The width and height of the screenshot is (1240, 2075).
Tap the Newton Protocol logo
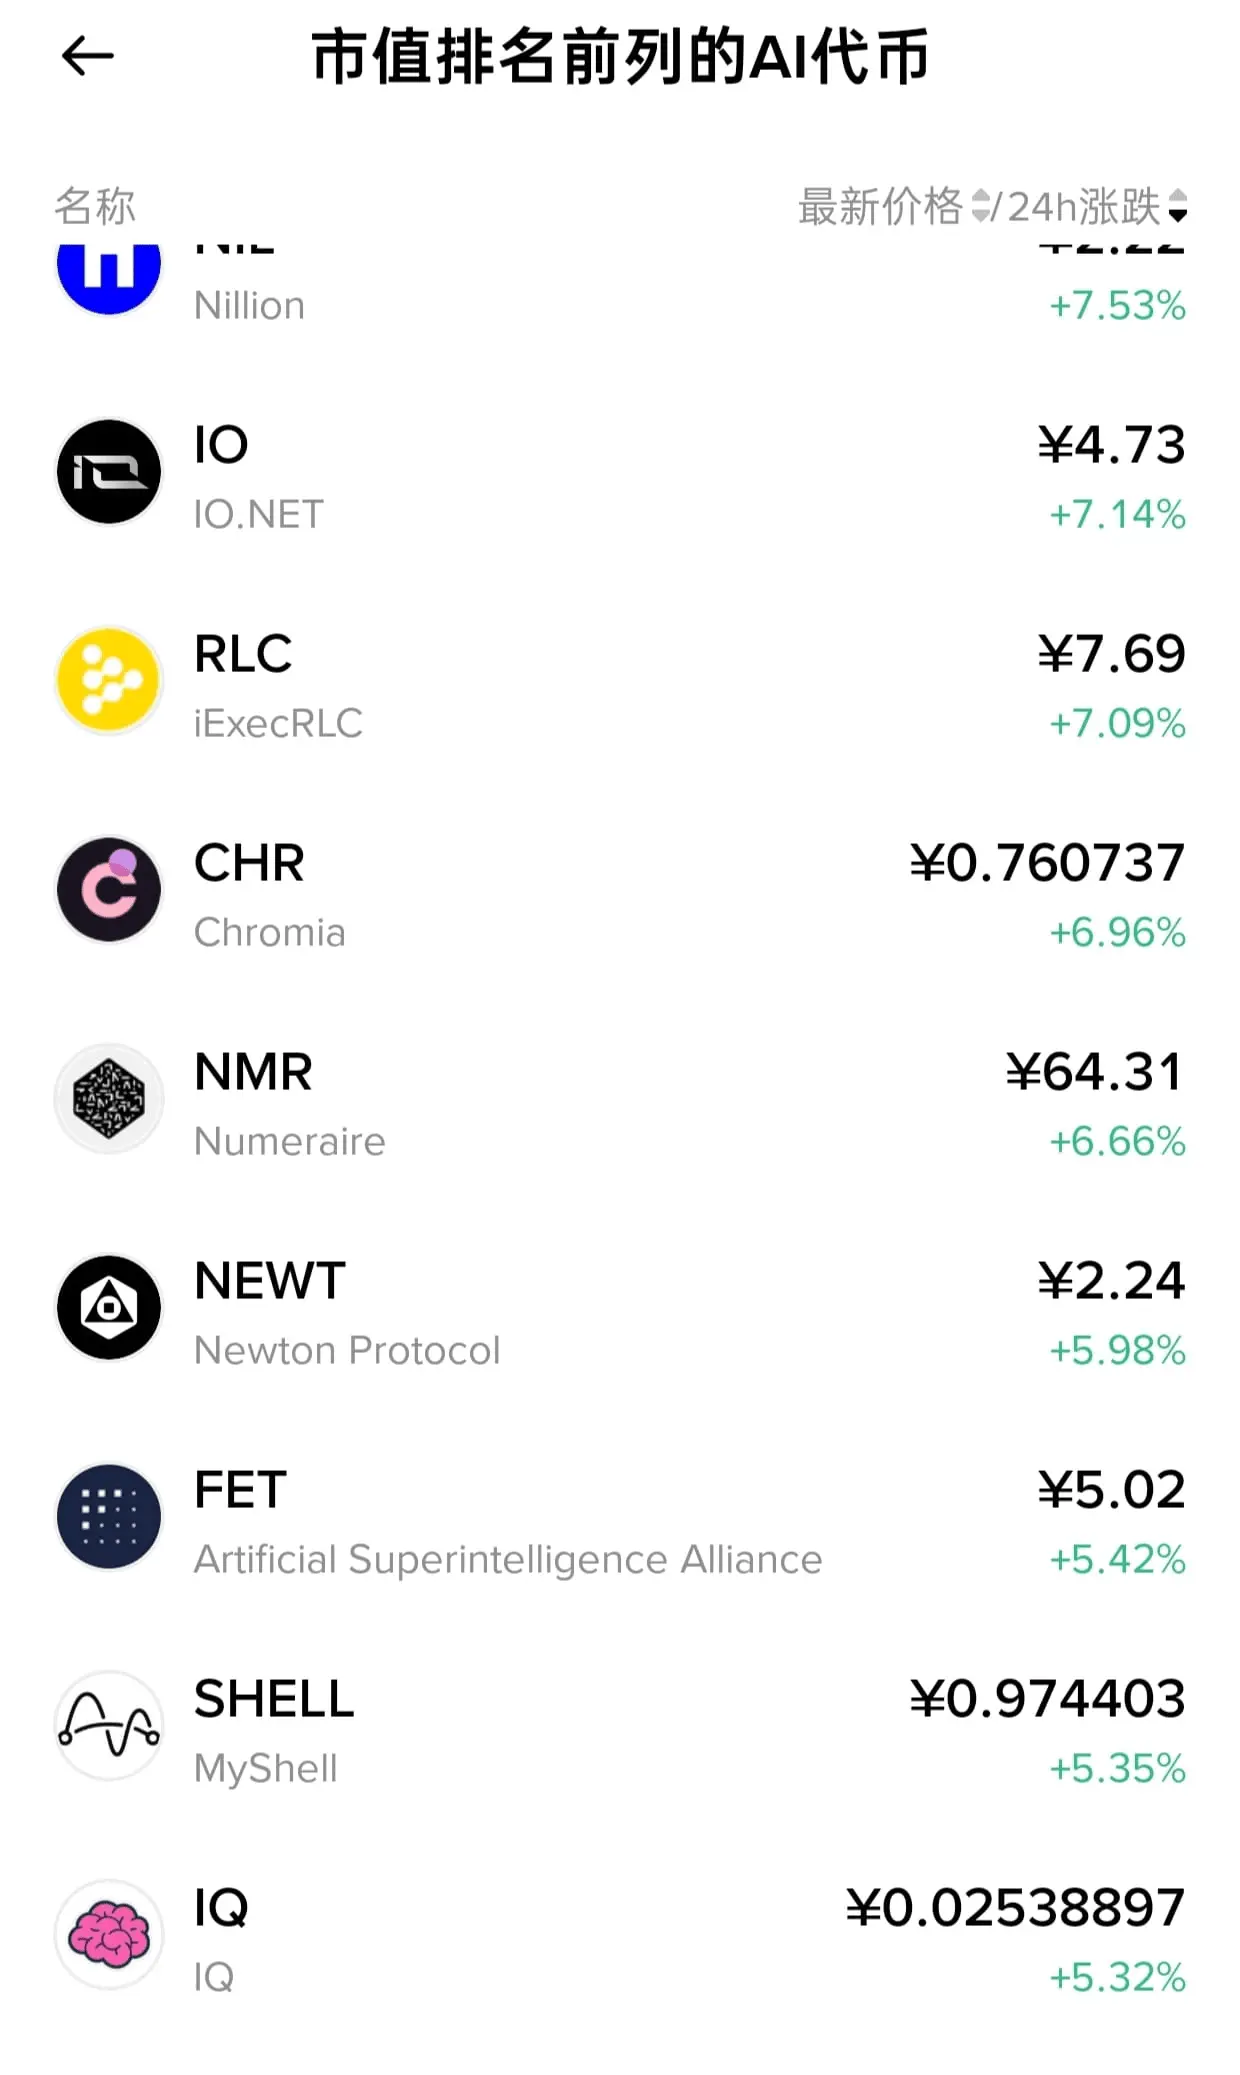click(x=109, y=1308)
